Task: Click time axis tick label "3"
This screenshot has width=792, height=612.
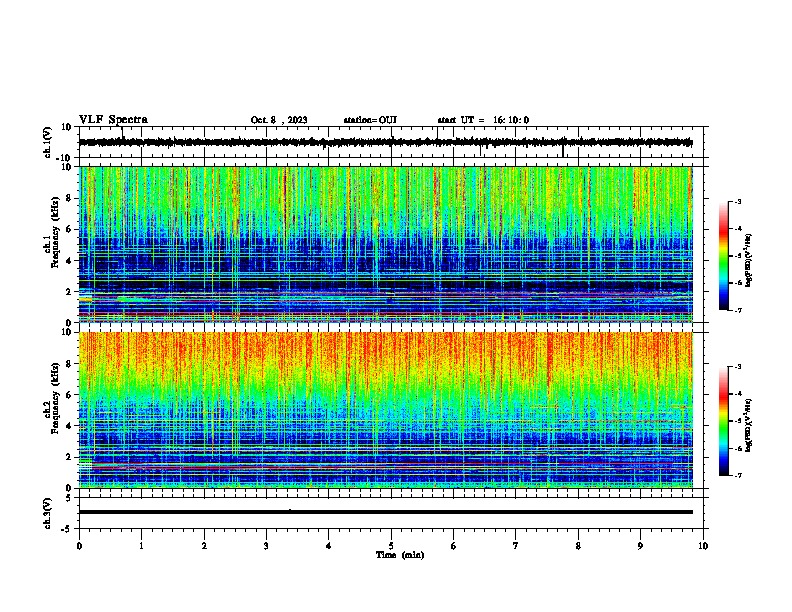Action: (266, 546)
